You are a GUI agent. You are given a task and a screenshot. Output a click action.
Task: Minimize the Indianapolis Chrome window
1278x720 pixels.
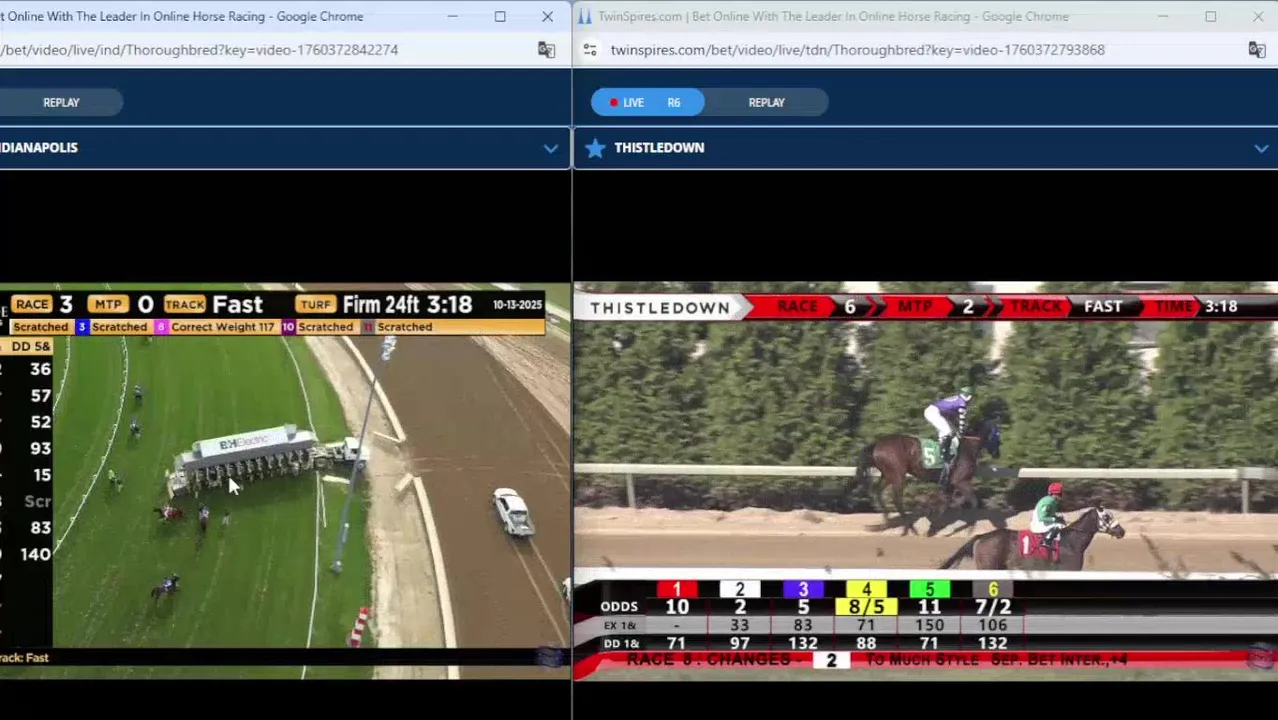[x=452, y=17]
